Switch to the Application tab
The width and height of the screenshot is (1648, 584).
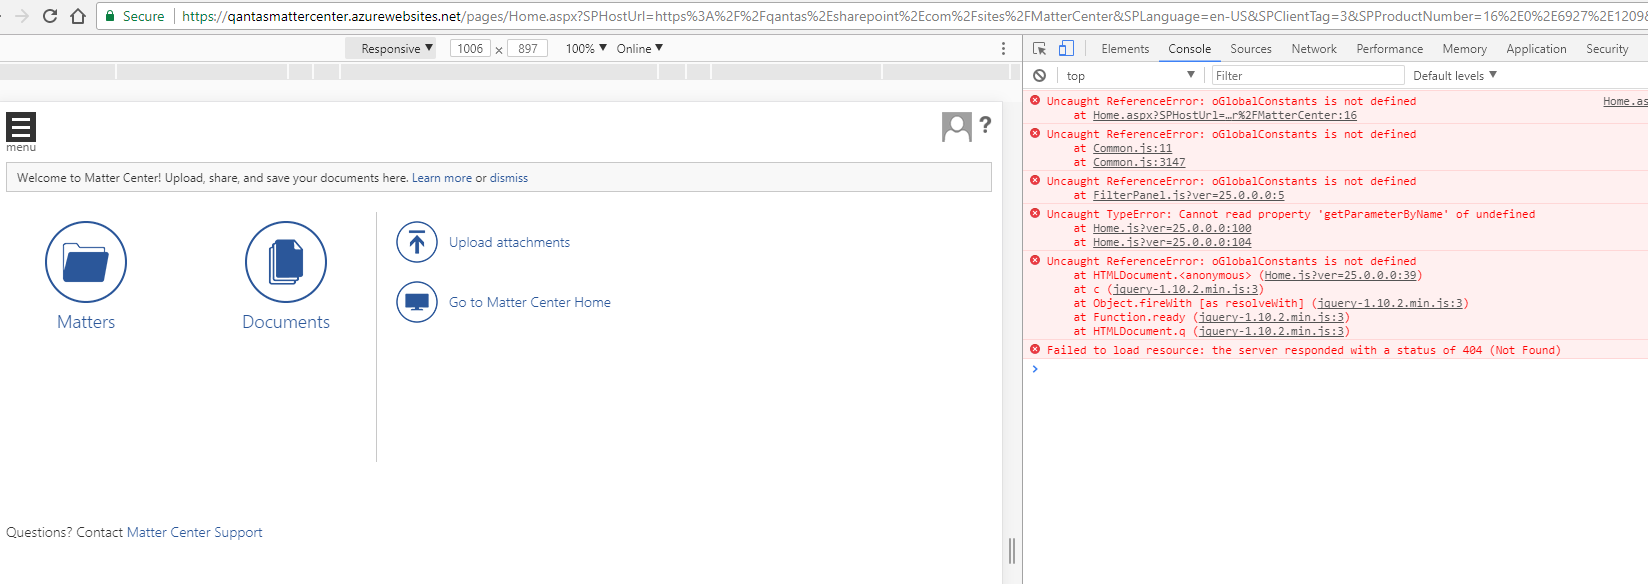coord(1536,48)
